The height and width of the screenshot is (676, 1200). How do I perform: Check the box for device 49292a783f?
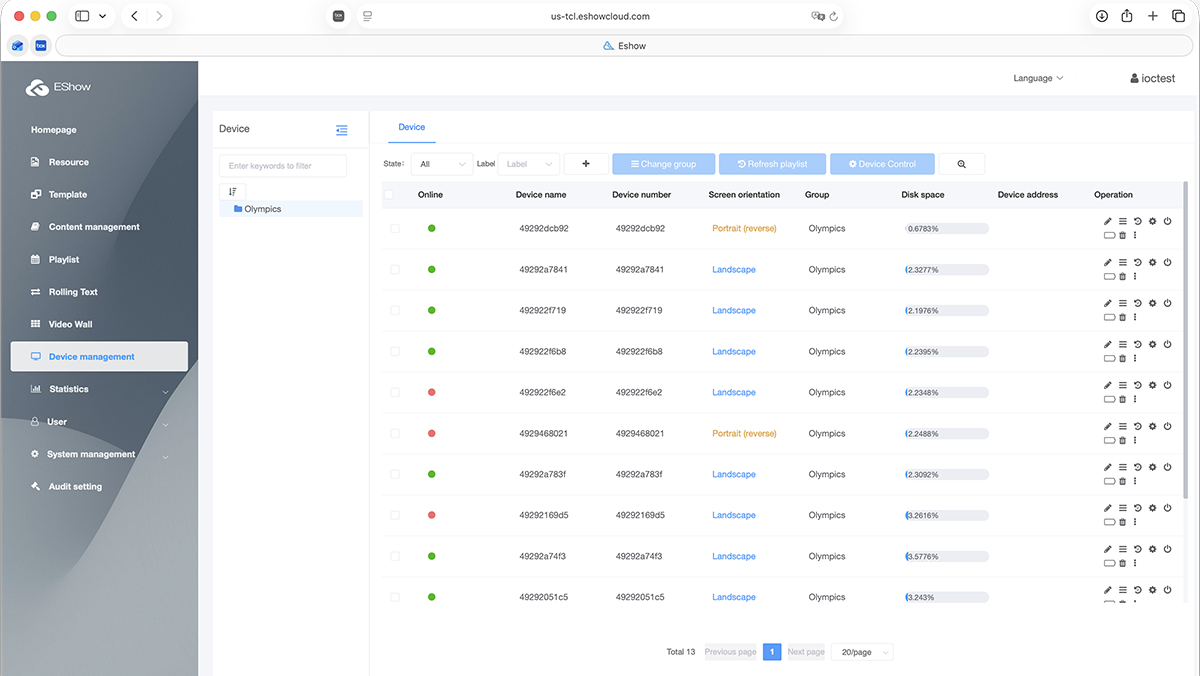[395, 475]
